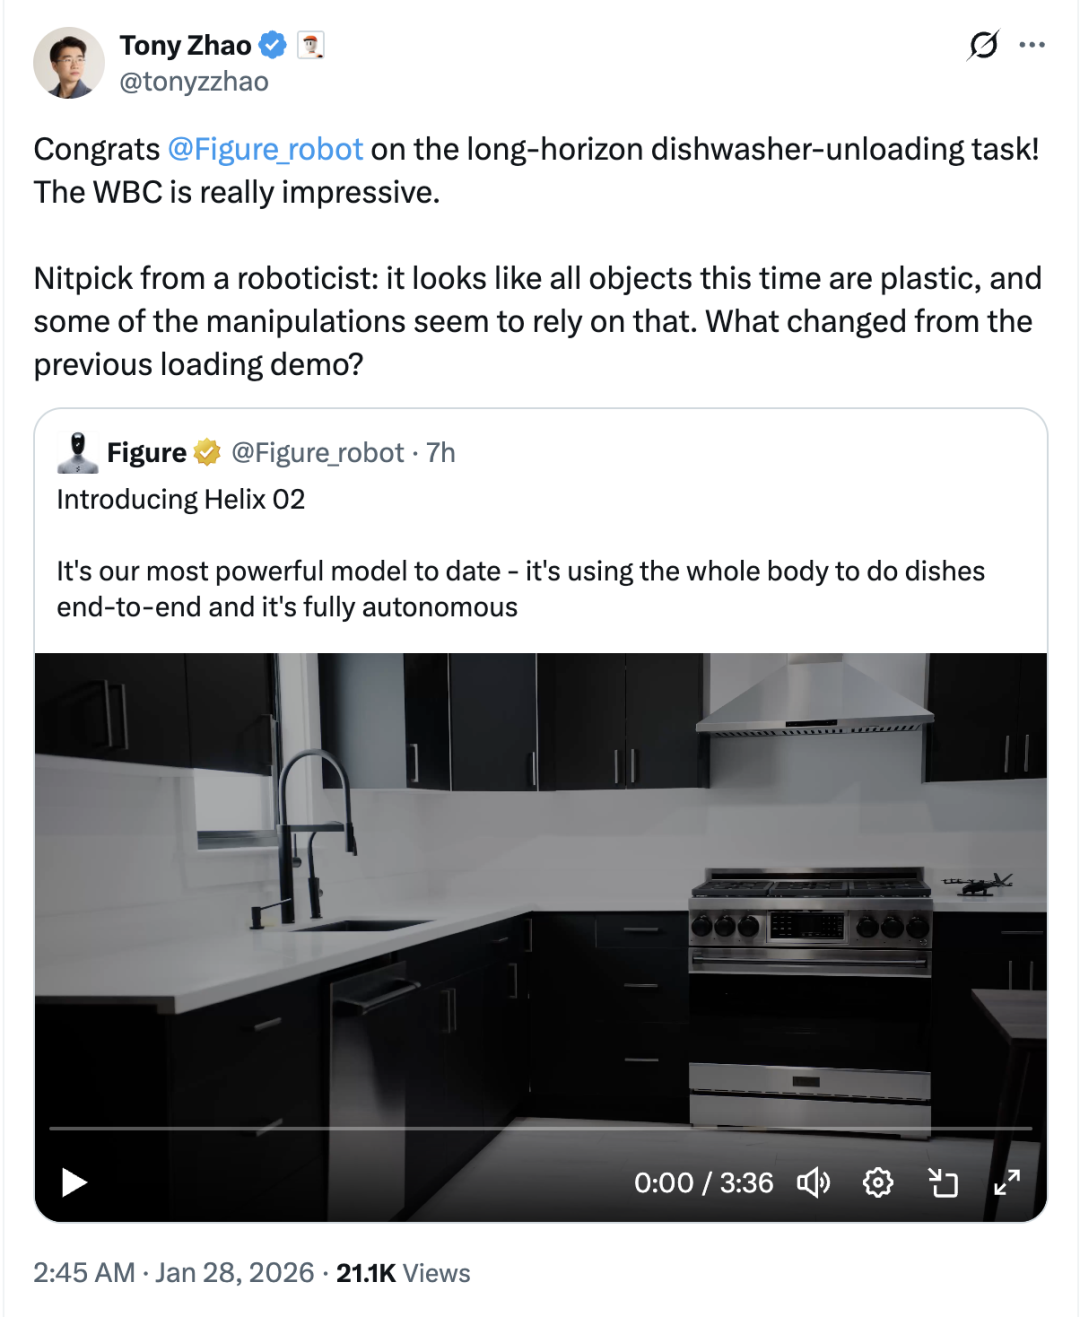Click the picture-in-picture video icon
This screenshot has height=1317, width=1080.
942,1183
